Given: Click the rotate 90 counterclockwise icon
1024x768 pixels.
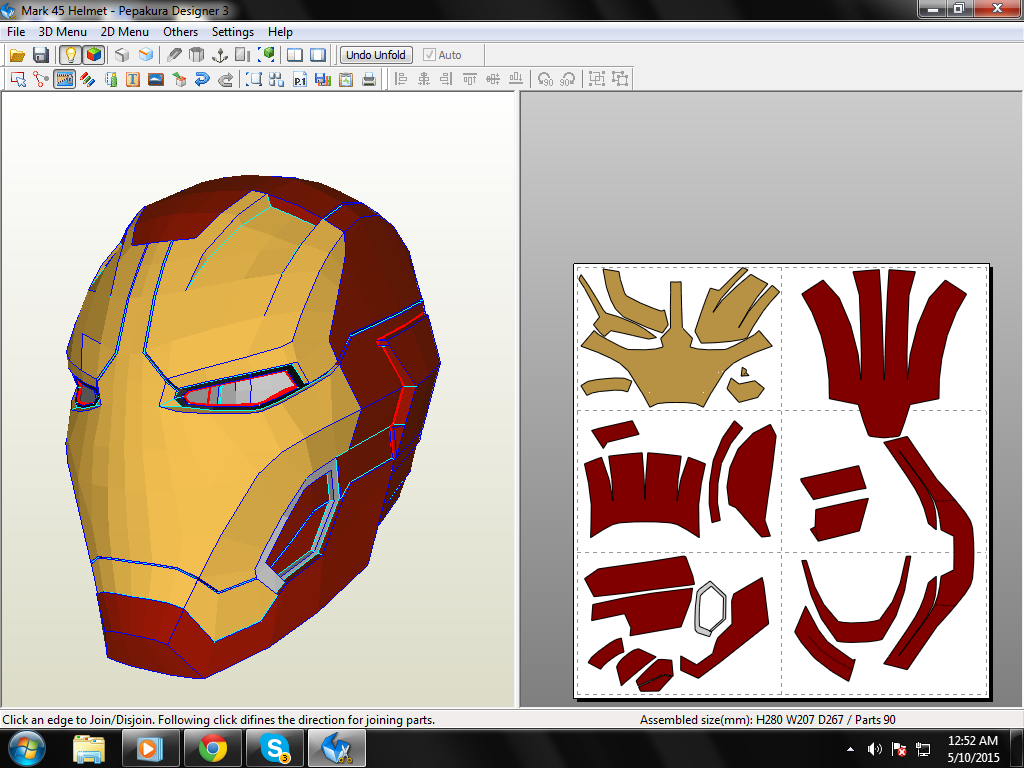Looking at the screenshot, I should (x=545, y=79).
